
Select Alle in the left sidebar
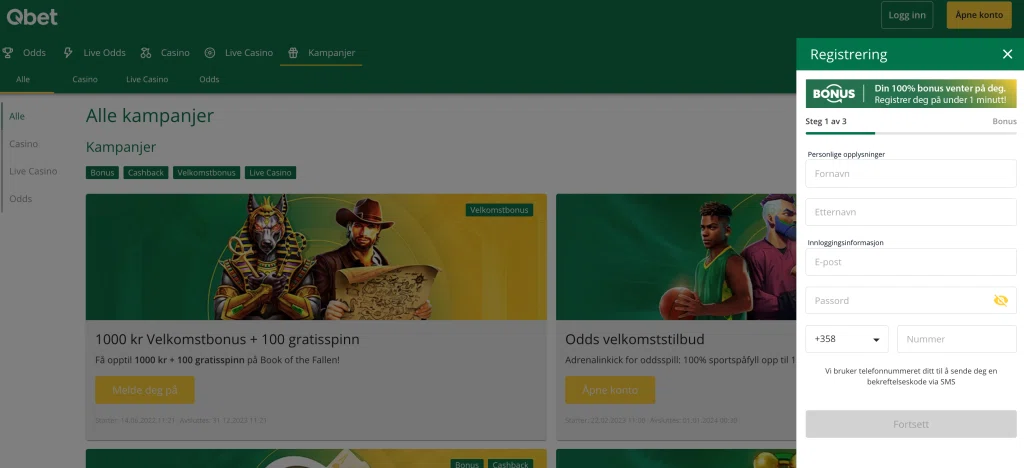click(x=17, y=116)
